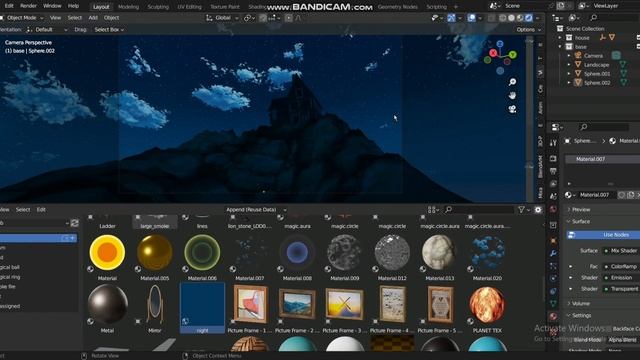Image resolution: width=640 pixels, height=360 pixels.
Task: Open Global transform orientation dropdown
Action: coord(222,18)
